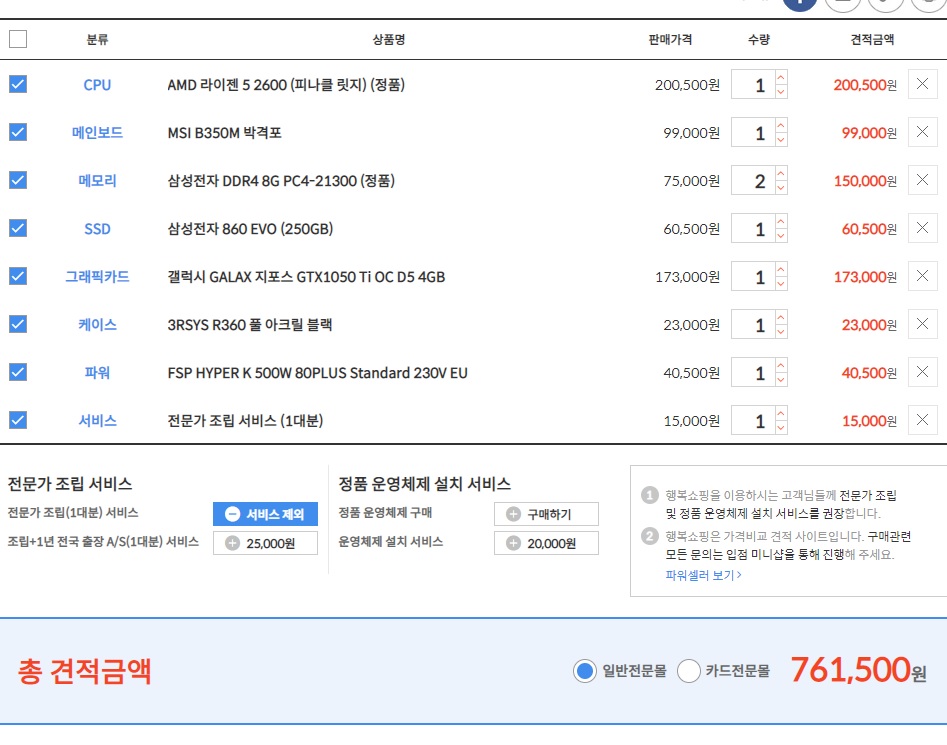The image size is (947, 745).
Task: Click 3RSYS R360 case product name
Action: (249, 325)
